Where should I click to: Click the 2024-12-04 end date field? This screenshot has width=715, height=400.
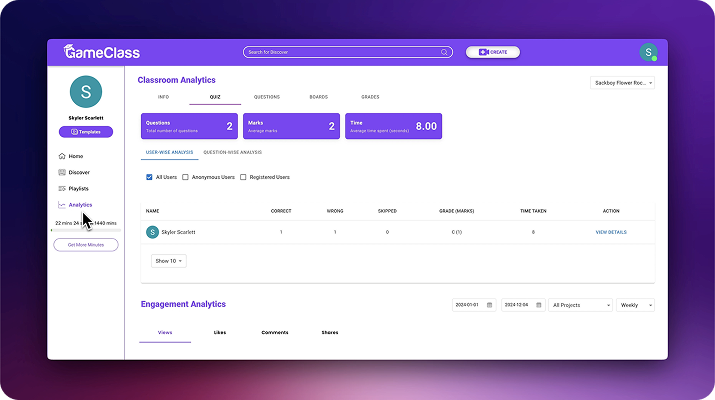[x=523, y=305]
